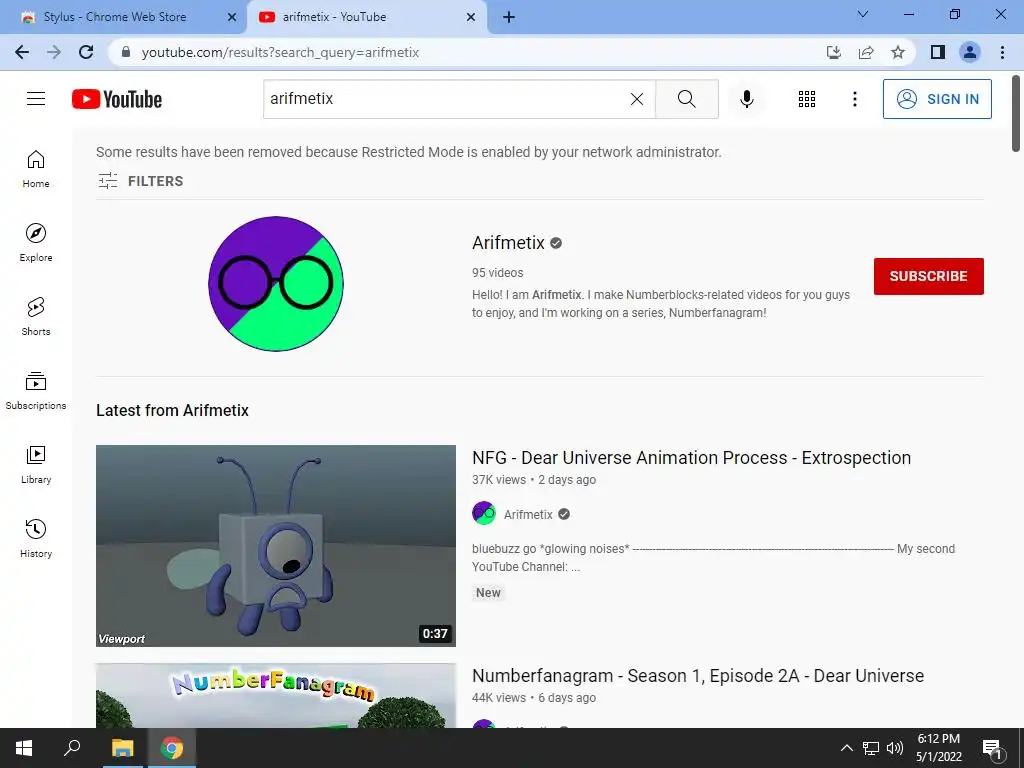The width and height of the screenshot is (1024, 768).
Task: Click the browser address bar URL
Action: (x=280, y=52)
